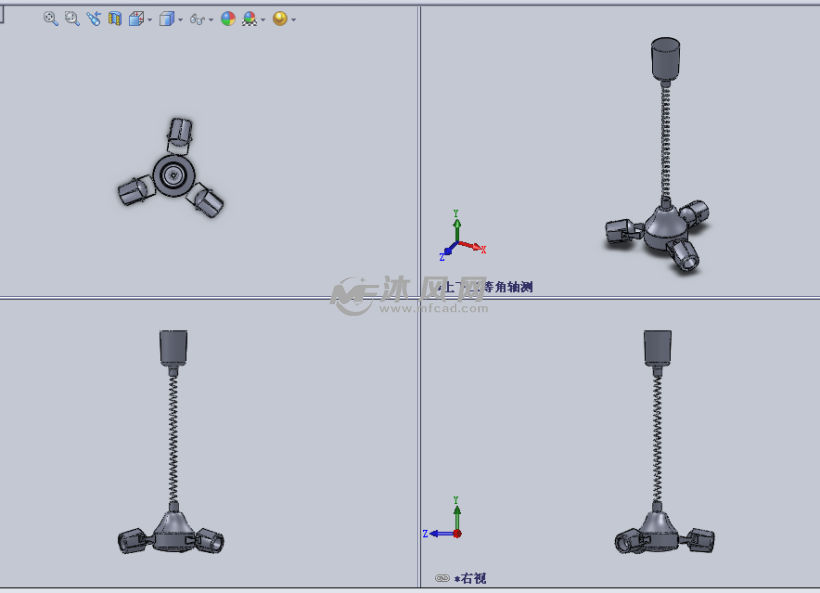The width and height of the screenshot is (820, 593).
Task: Select the Rotate View tool
Action: [93, 18]
